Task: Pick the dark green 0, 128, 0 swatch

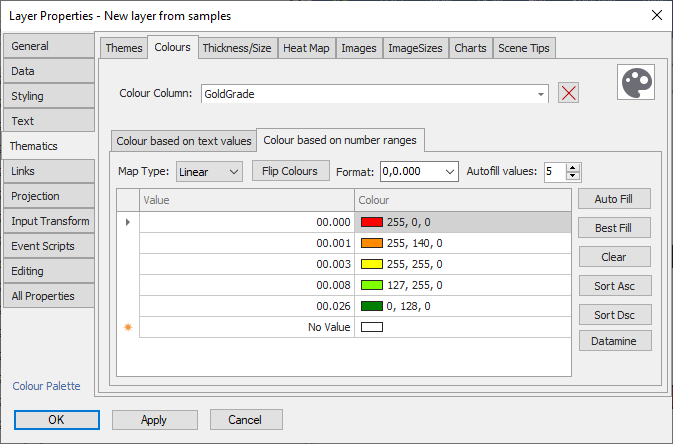Action: point(371,306)
